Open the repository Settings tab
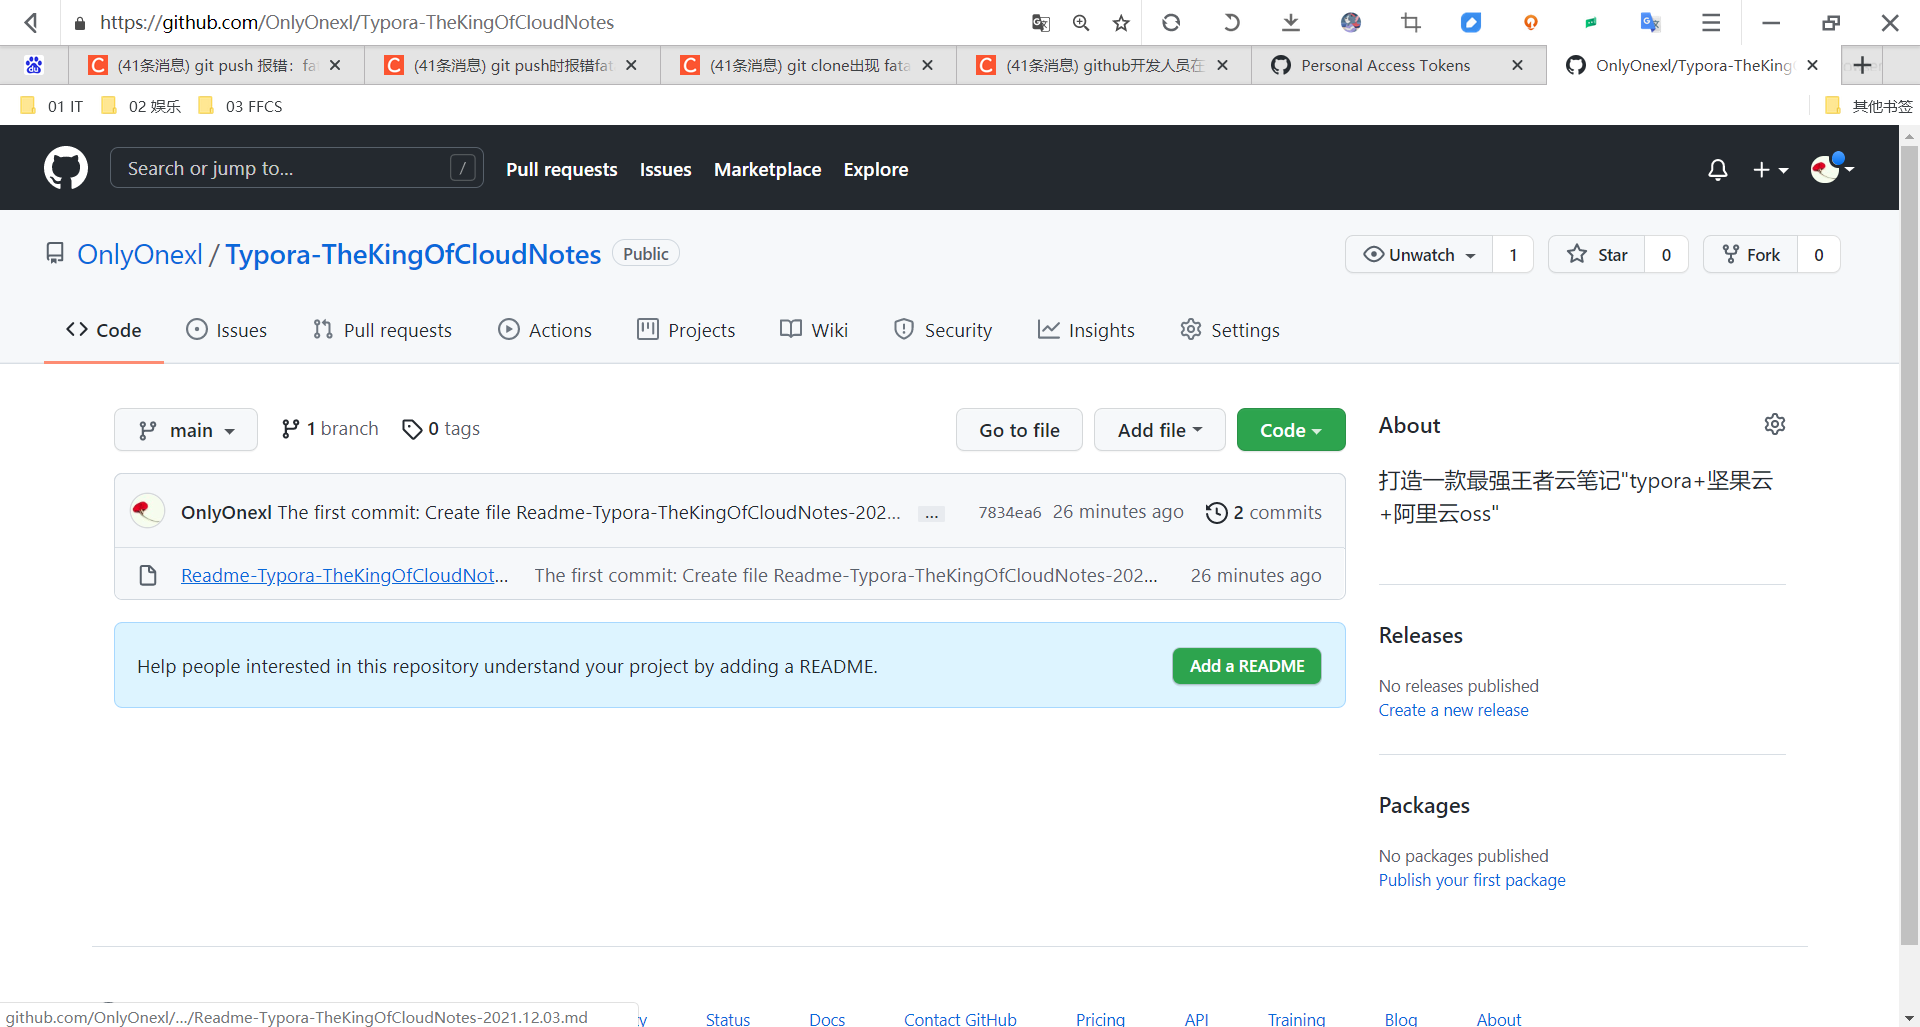 1230,330
